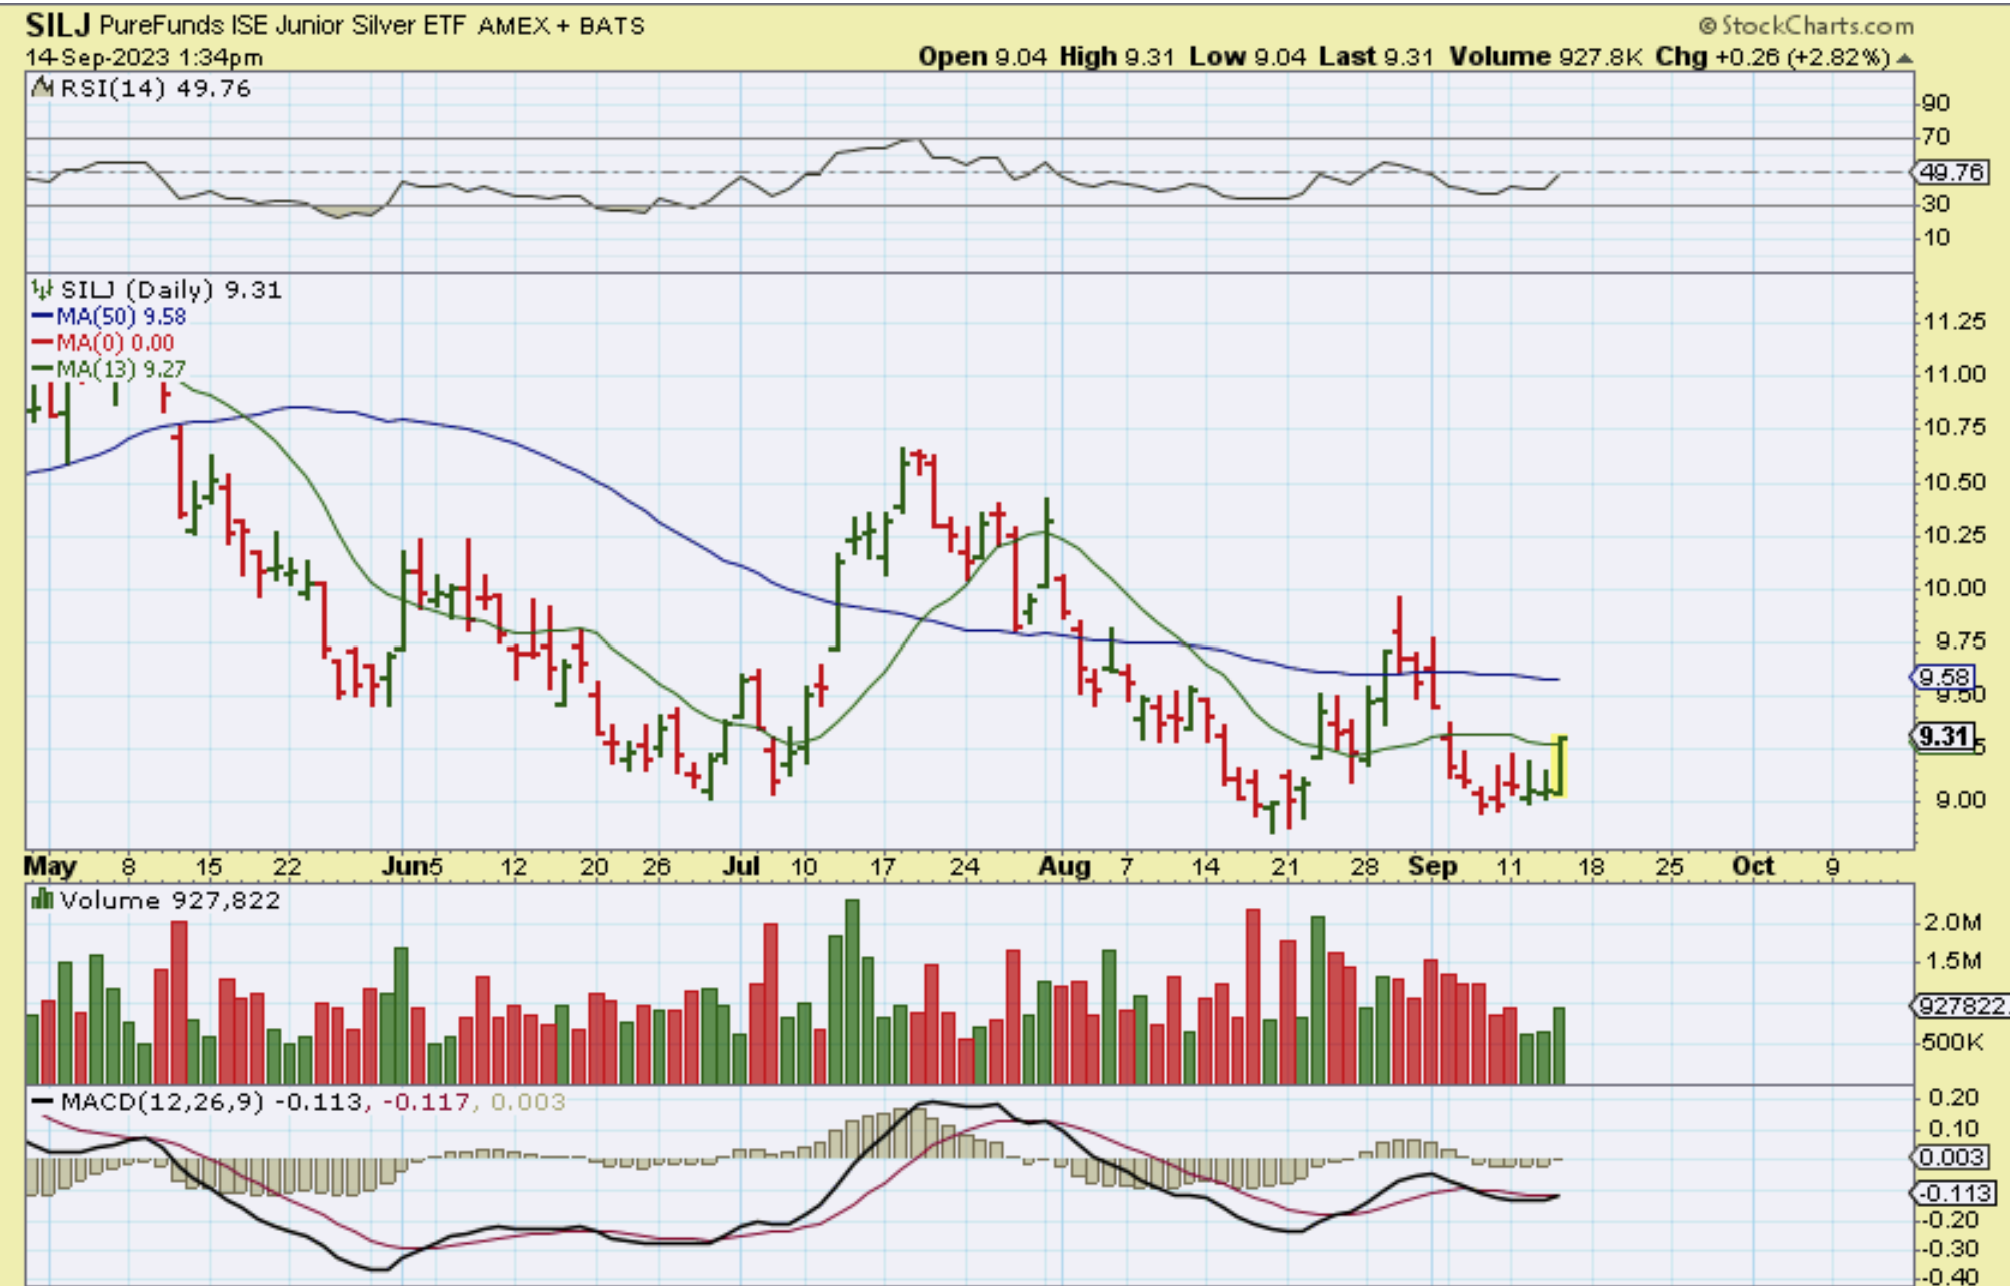
Task: Click the RSI(14) indicator legend icon
Action: 42,88
